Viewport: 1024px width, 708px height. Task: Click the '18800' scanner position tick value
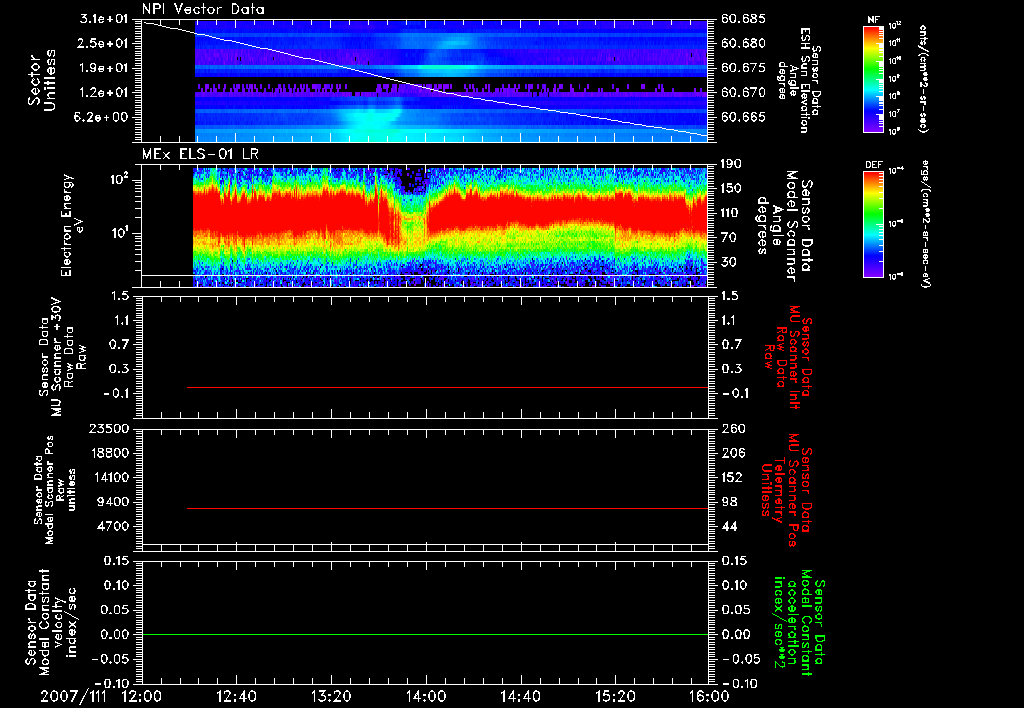[x=109, y=453]
